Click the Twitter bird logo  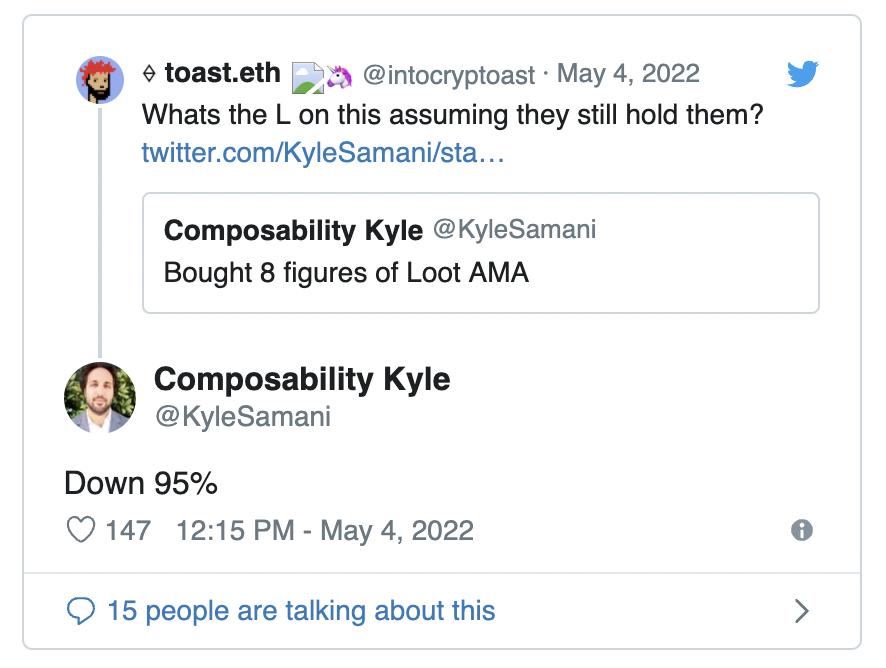pyautogui.click(x=803, y=74)
